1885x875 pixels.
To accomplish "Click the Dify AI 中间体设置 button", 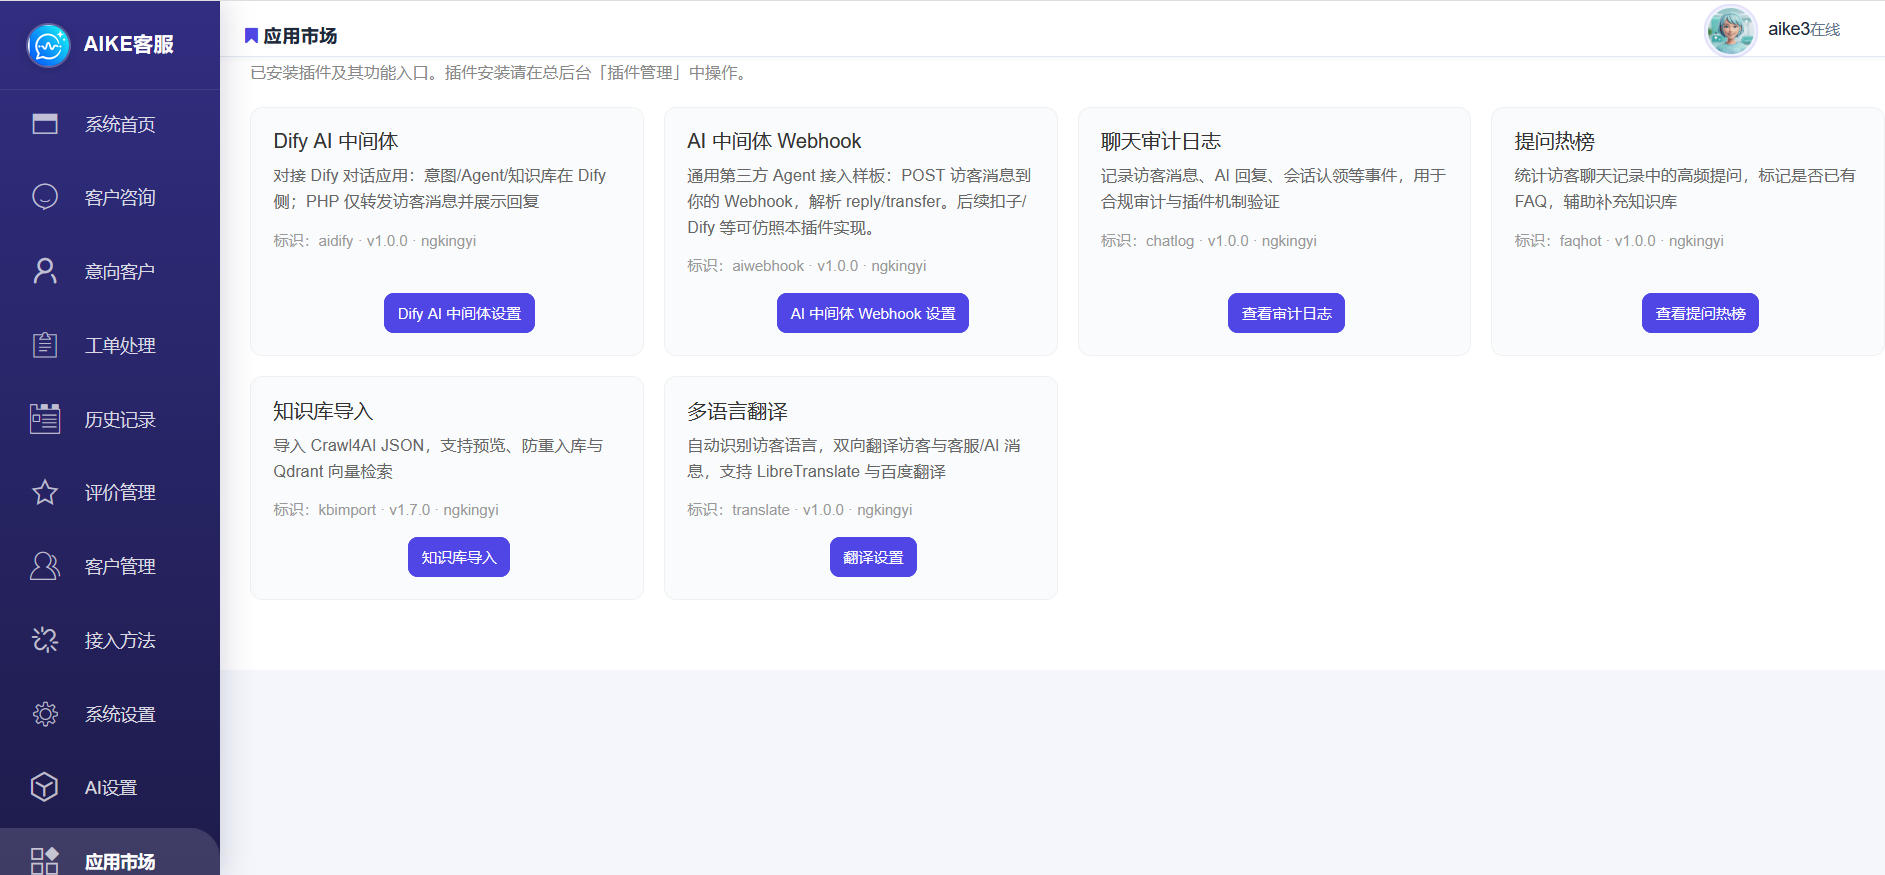I will pos(459,313).
